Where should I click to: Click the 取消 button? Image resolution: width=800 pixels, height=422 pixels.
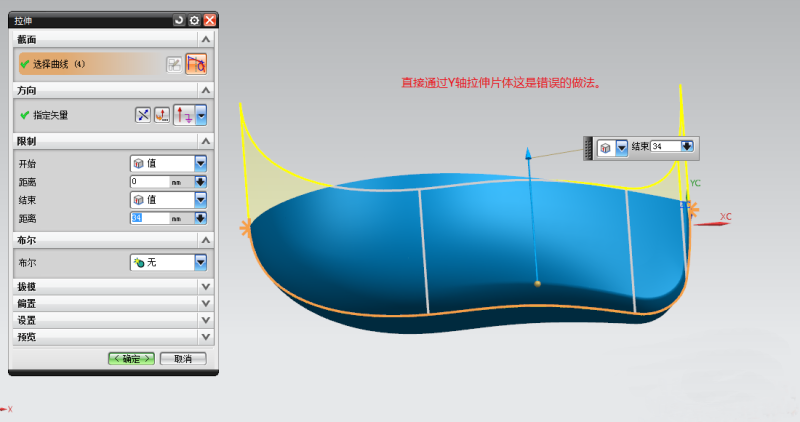point(182,358)
